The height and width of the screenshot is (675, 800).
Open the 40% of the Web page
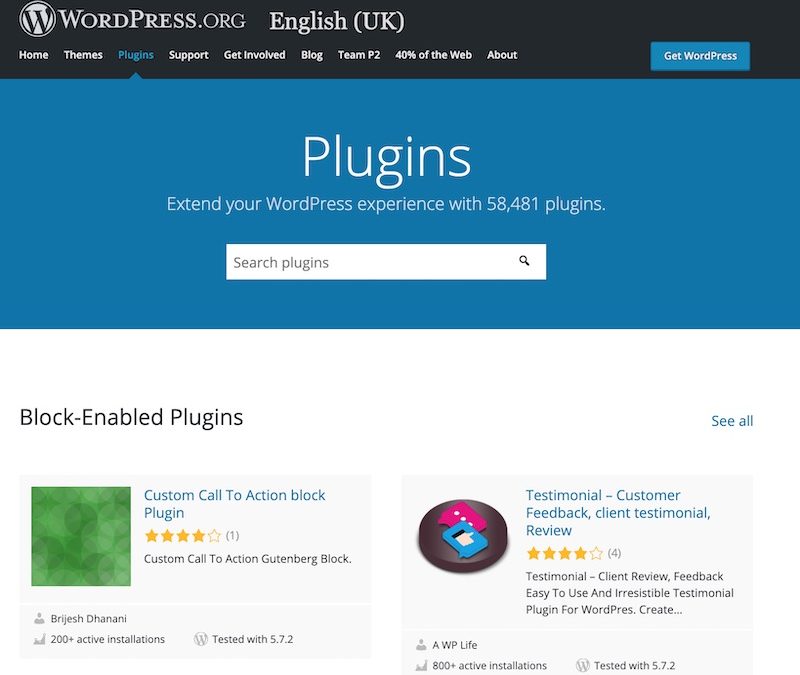pyautogui.click(x=433, y=55)
